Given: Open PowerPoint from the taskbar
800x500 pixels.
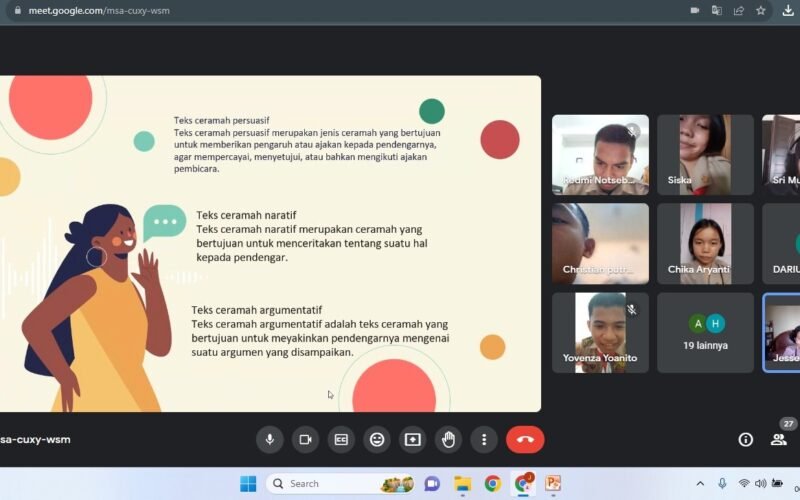Looking at the screenshot, I should point(553,484).
